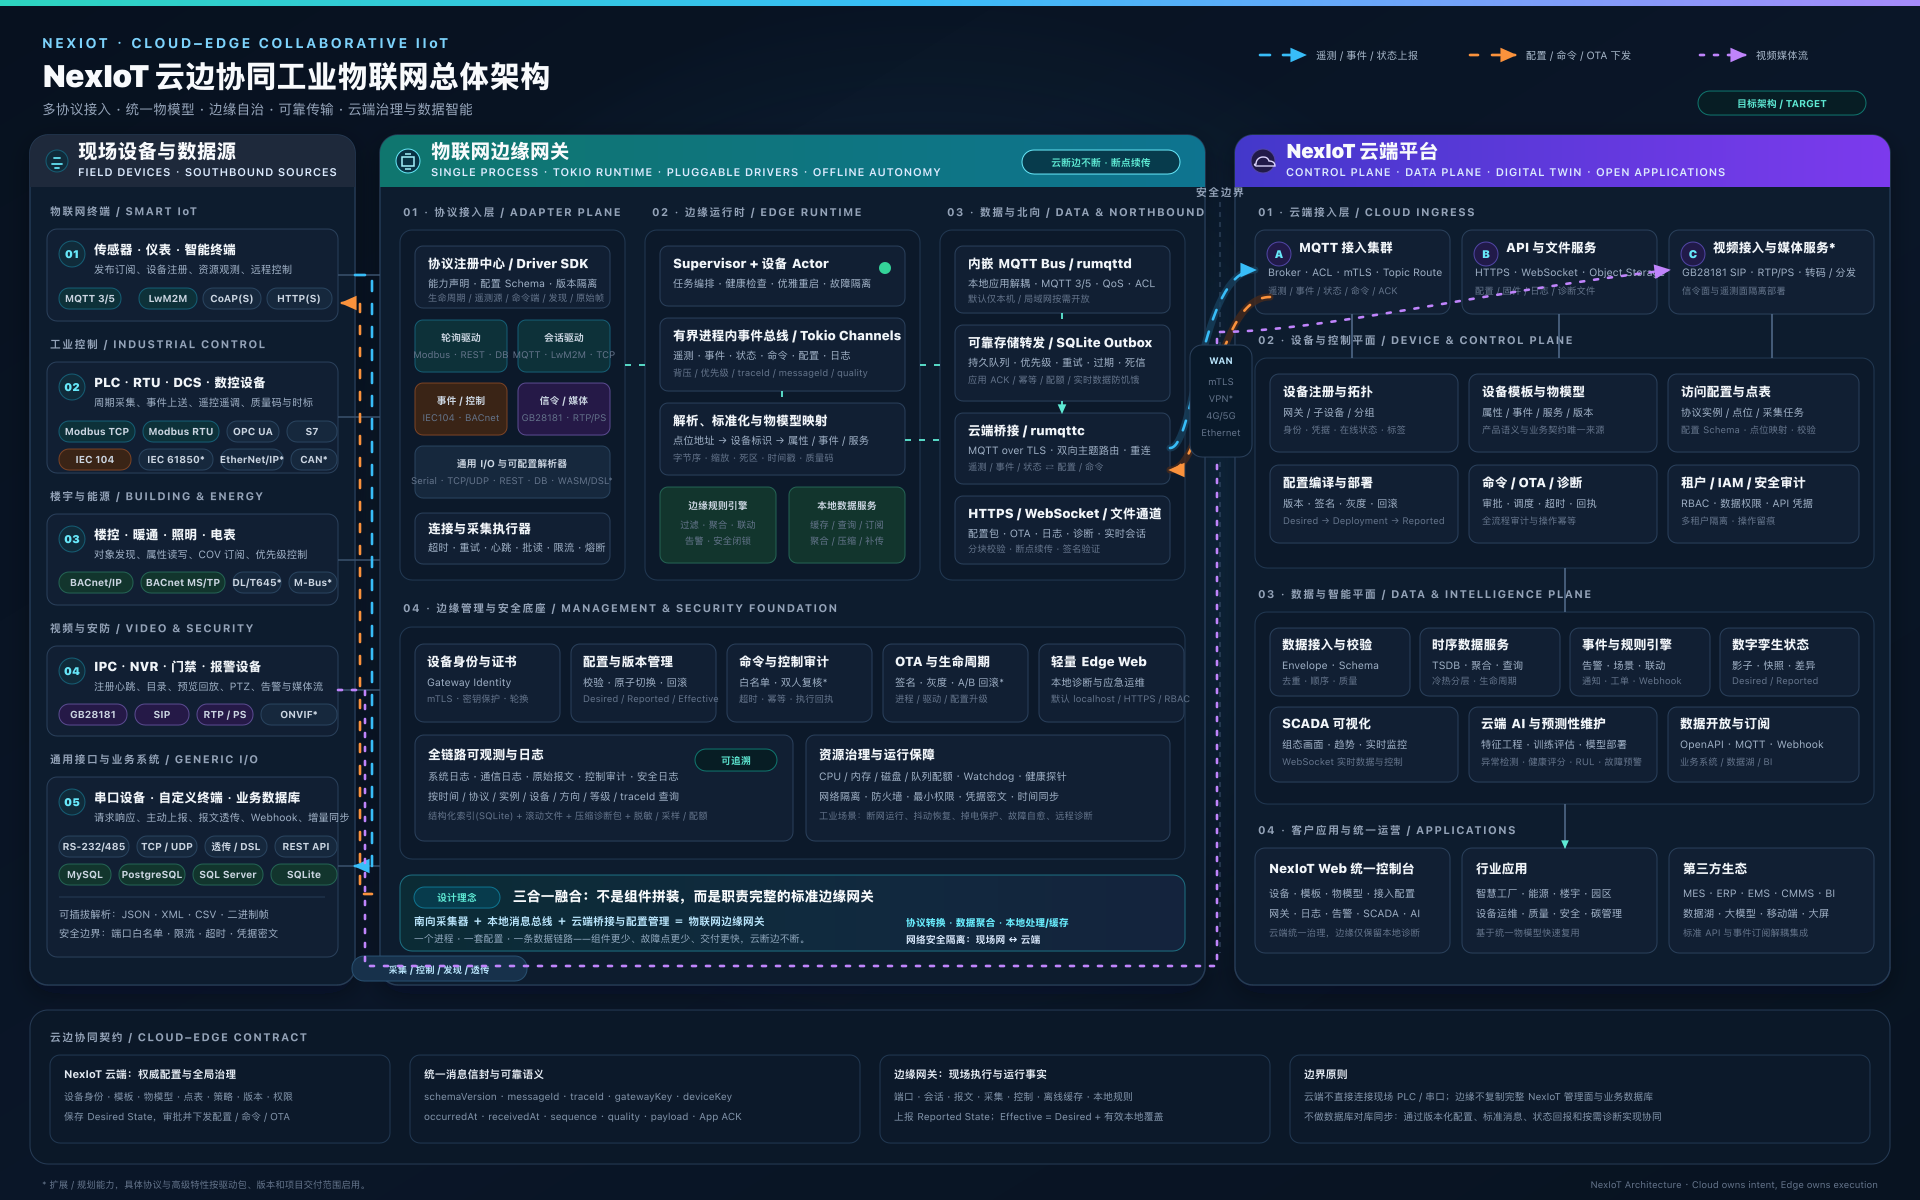Open the 时序数据服务 card
The height and width of the screenshot is (1200, 1920).
click(1490, 661)
